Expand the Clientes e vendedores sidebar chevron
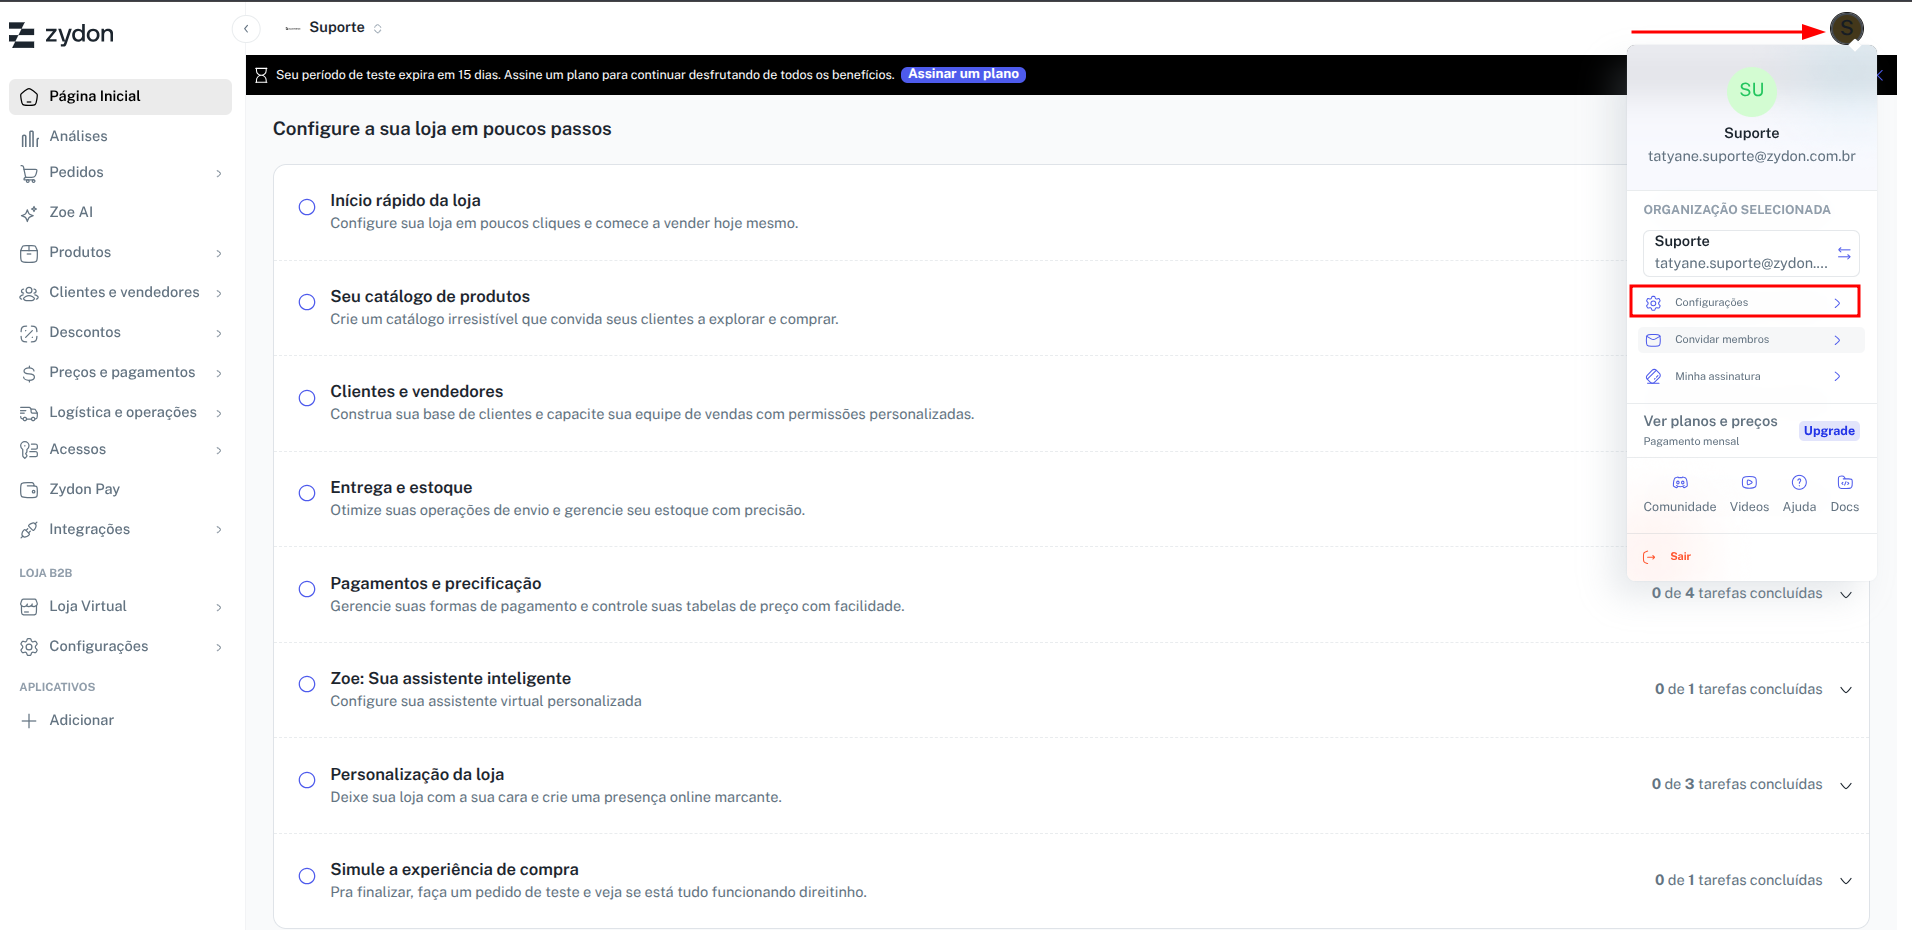The height and width of the screenshot is (930, 1912). 219,293
